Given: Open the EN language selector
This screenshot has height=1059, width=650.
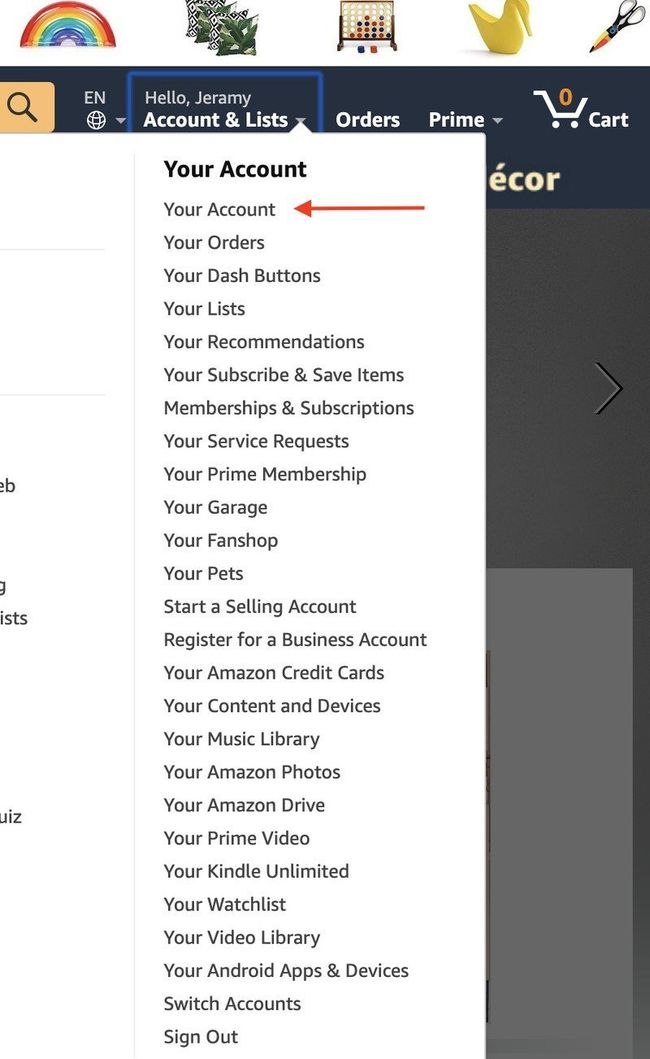Looking at the screenshot, I should pyautogui.click(x=94, y=97).
